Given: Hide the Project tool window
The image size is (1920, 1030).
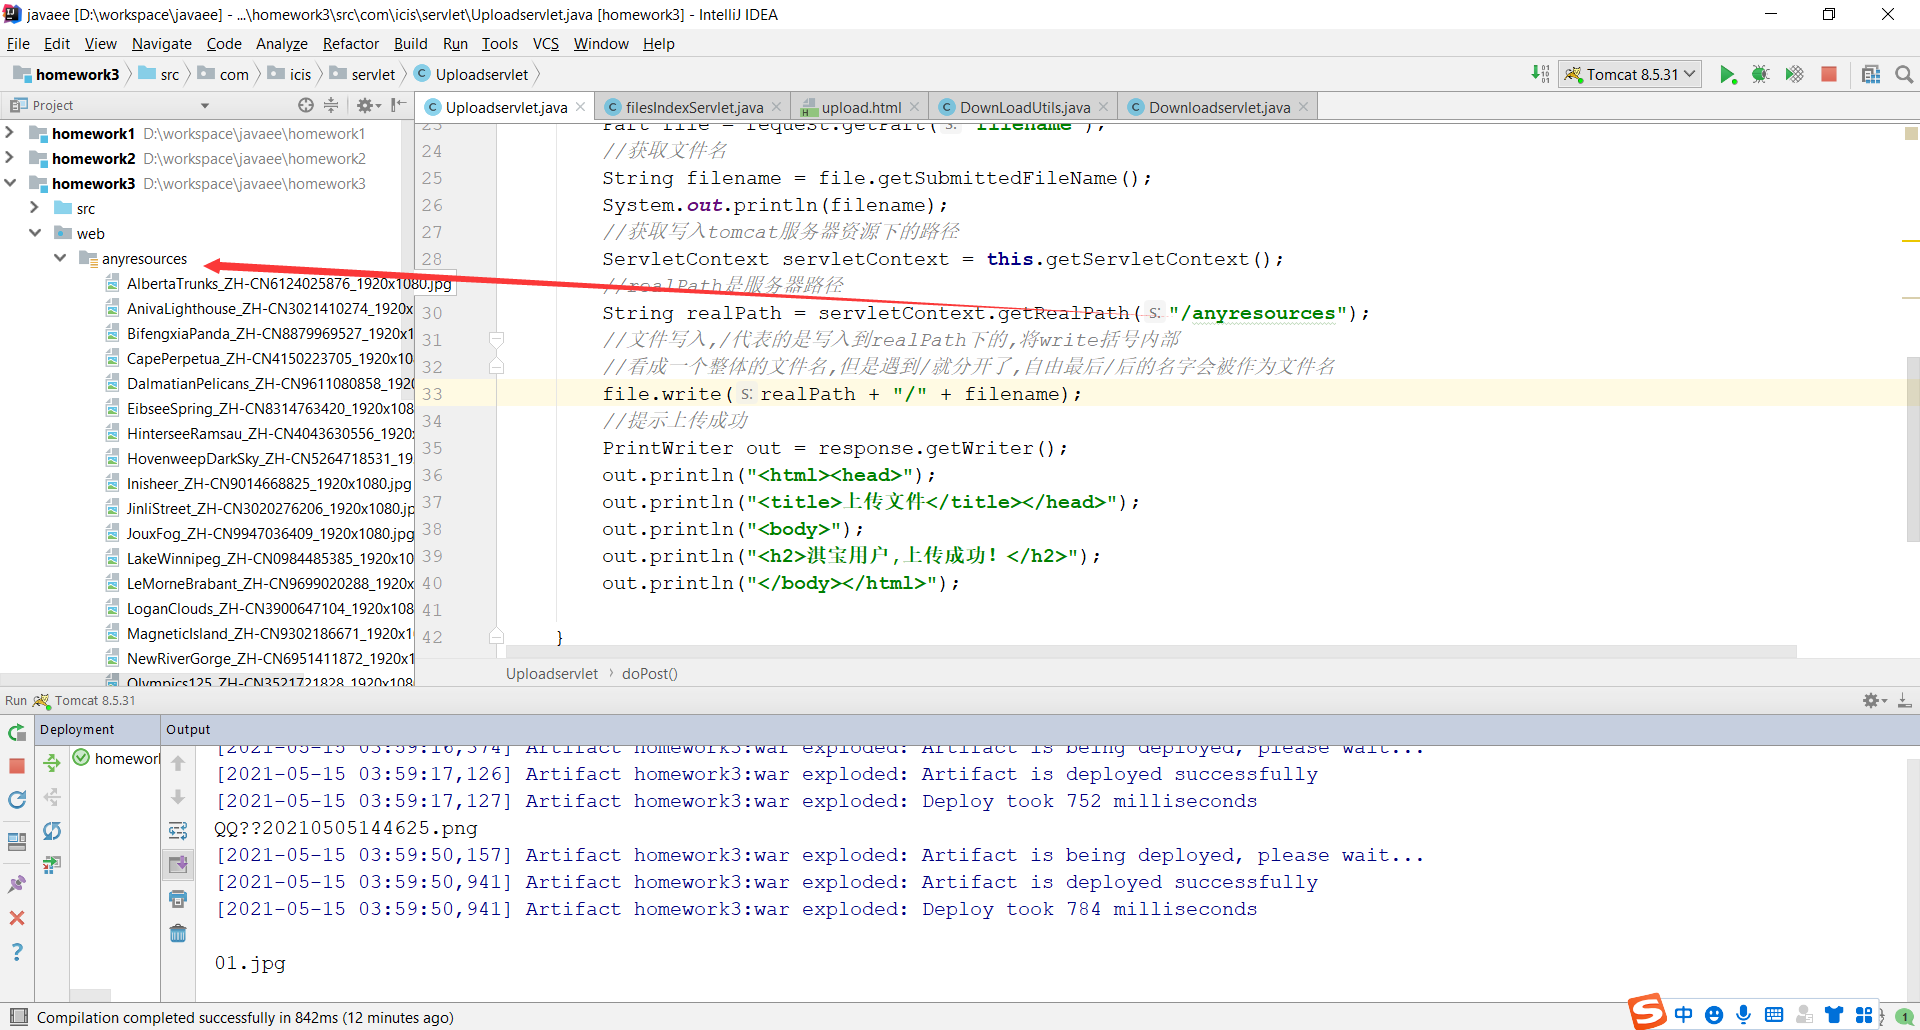Looking at the screenshot, I should coord(399,105).
